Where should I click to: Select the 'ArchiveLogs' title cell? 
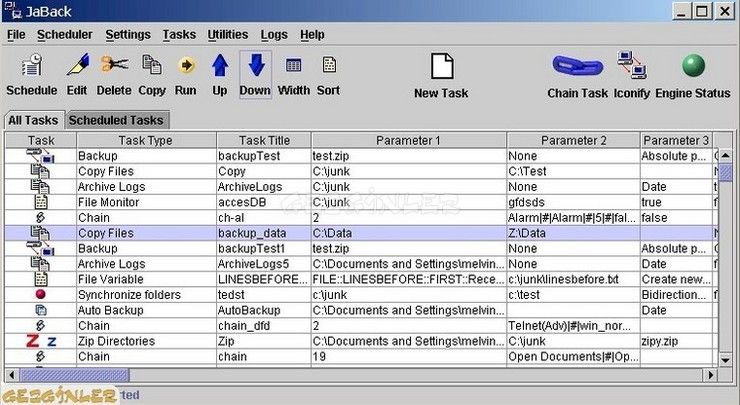(264, 187)
